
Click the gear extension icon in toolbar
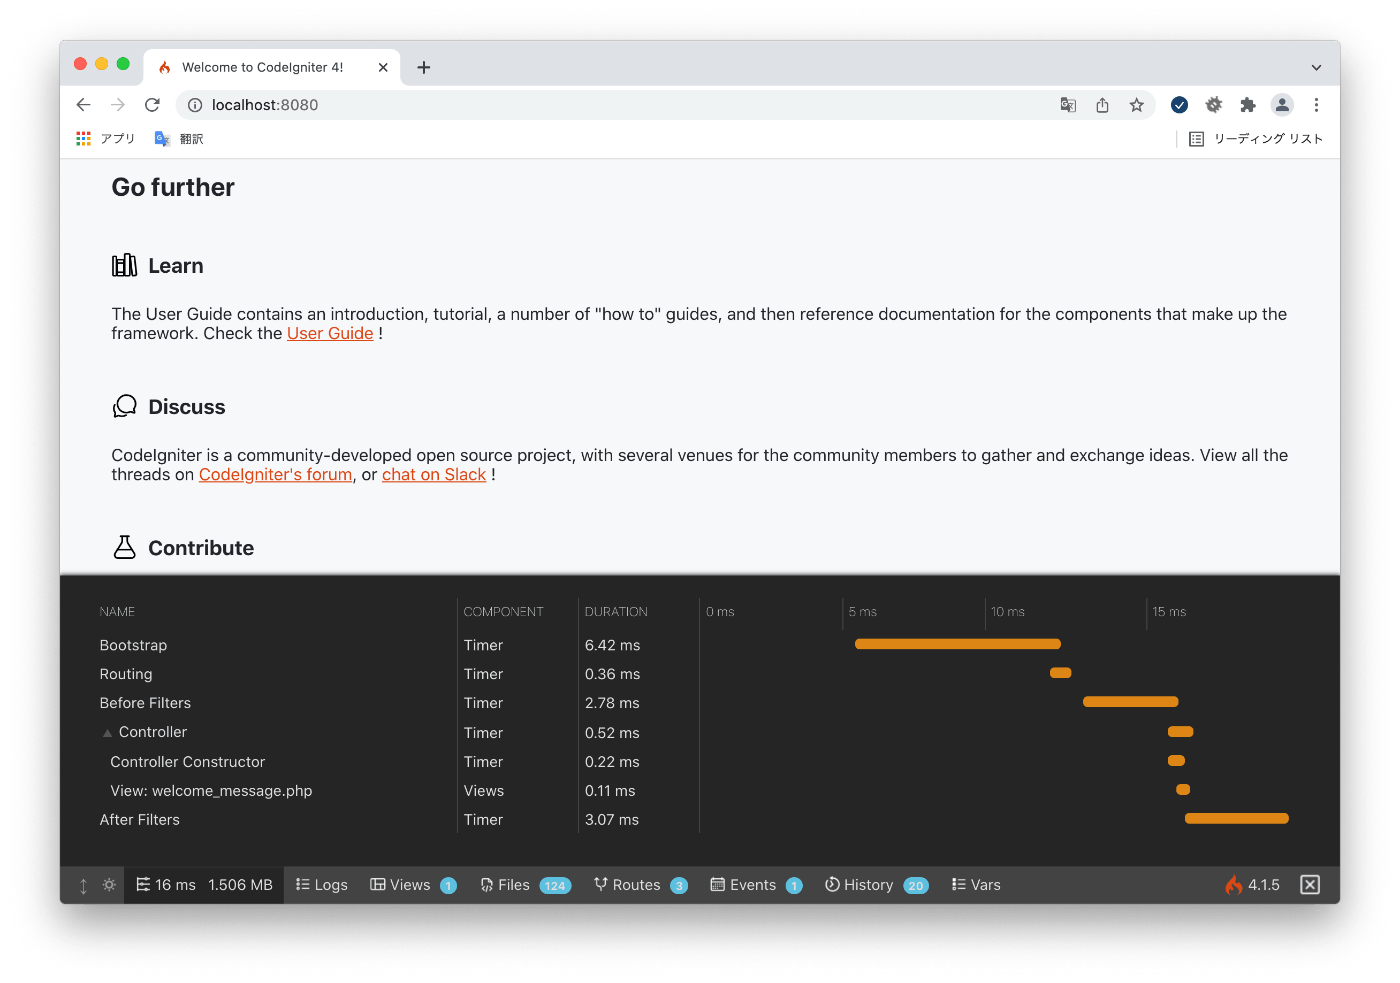click(1214, 105)
